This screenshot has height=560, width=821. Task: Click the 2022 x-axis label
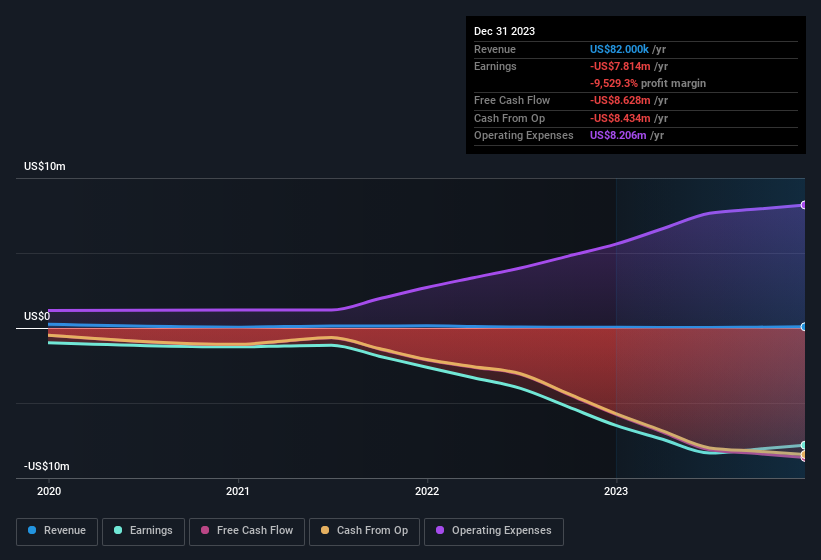427,491
